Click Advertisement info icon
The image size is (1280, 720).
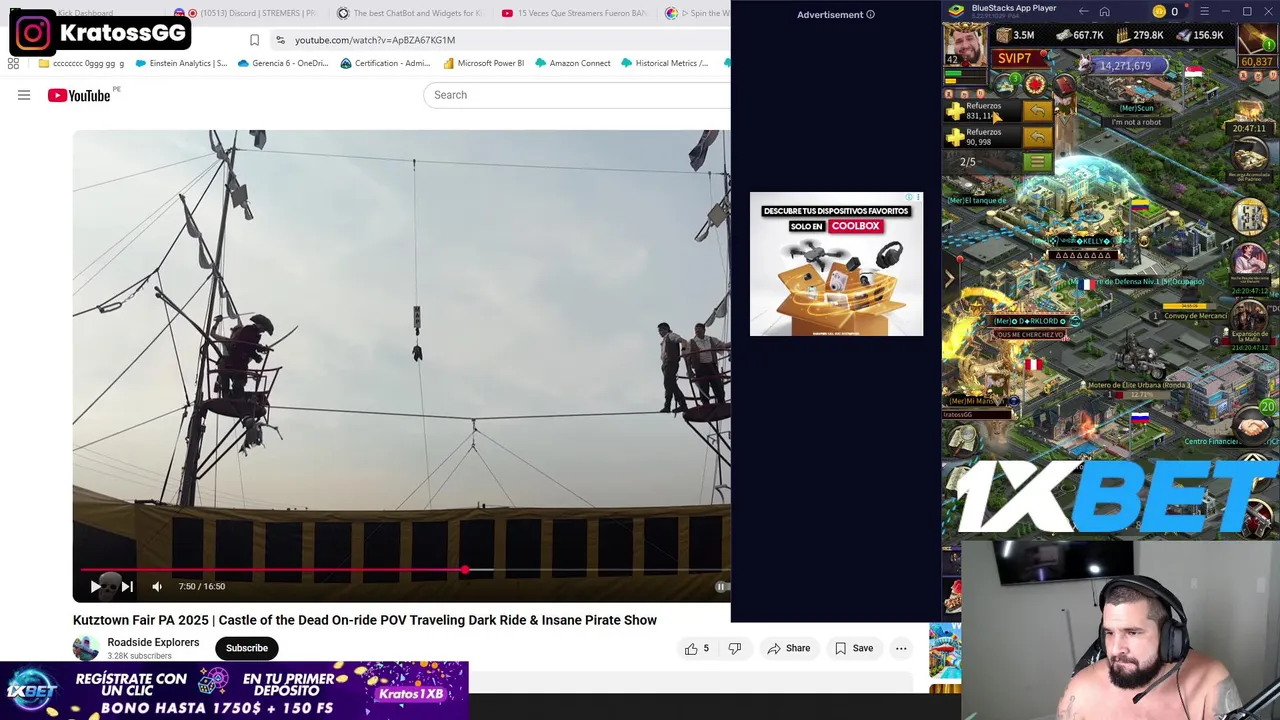tap(870, 15)
